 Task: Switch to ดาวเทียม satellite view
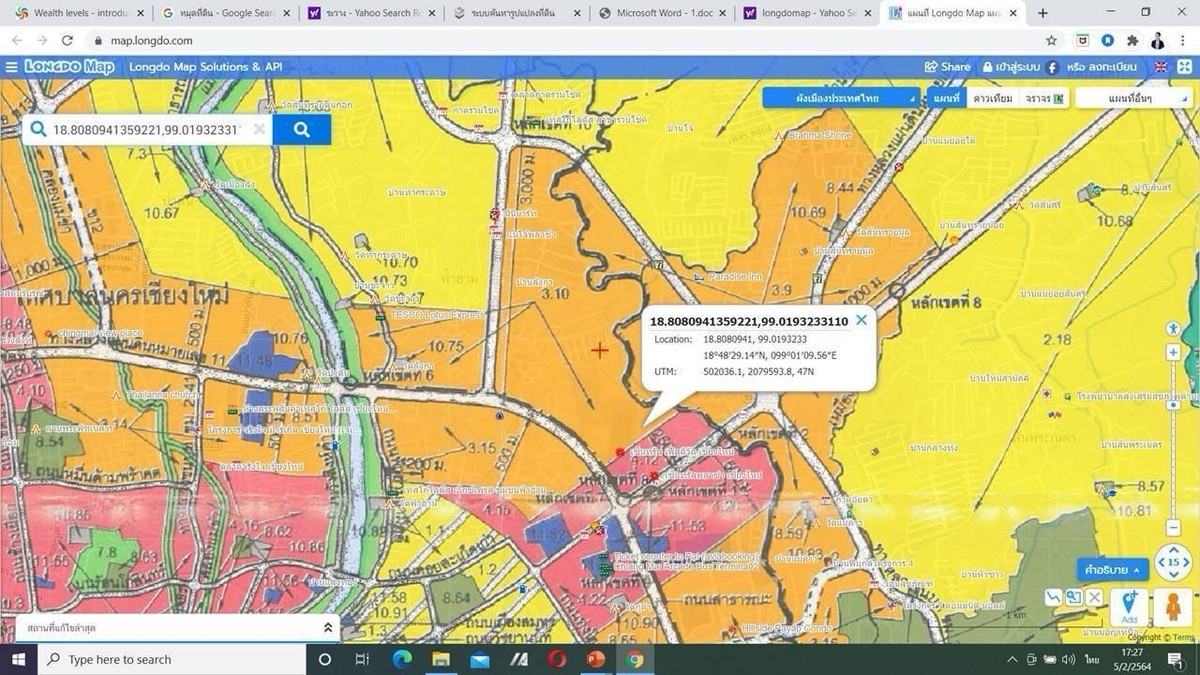(993, 98)
